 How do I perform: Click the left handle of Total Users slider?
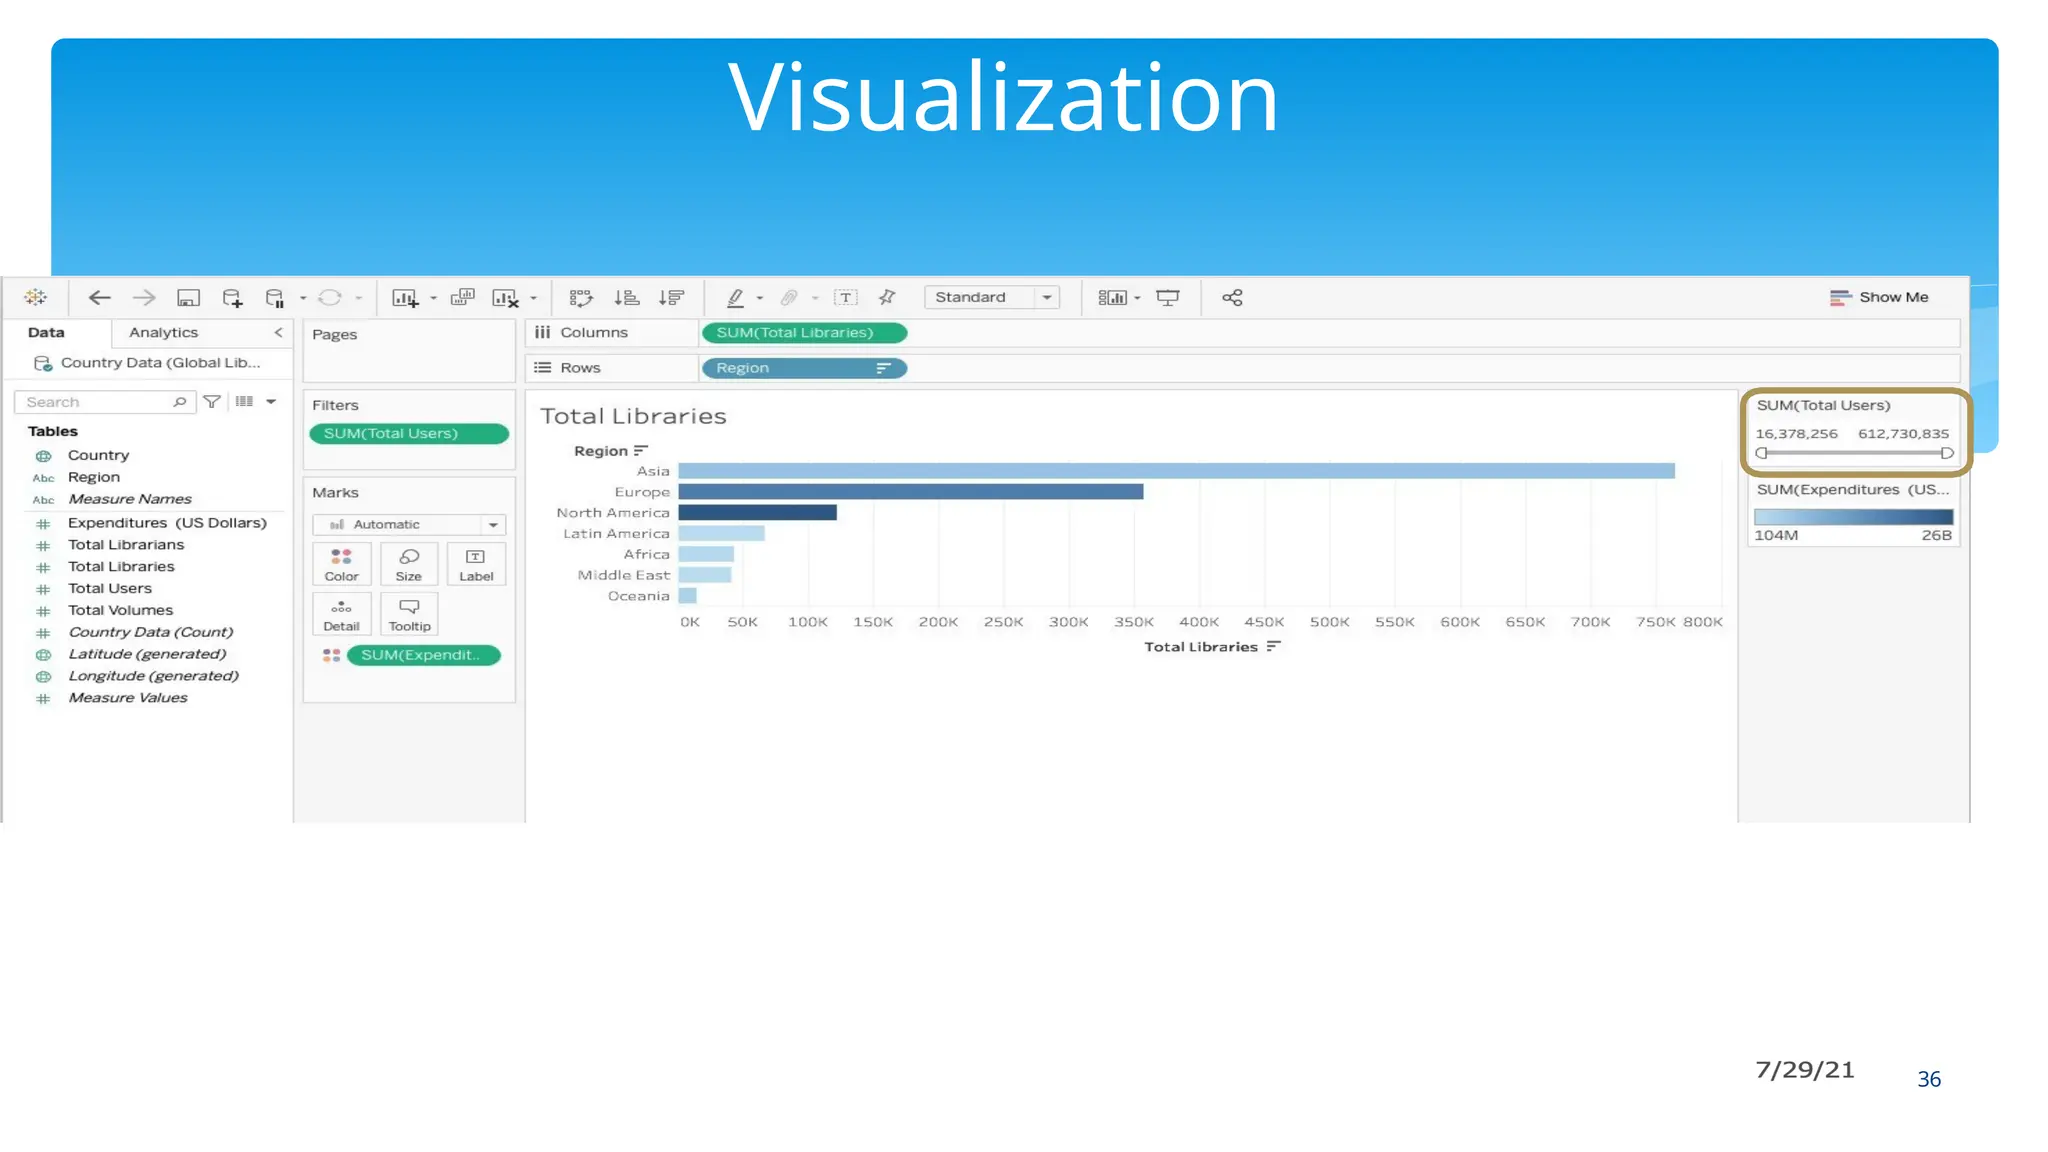click(x=1761, y=453)
